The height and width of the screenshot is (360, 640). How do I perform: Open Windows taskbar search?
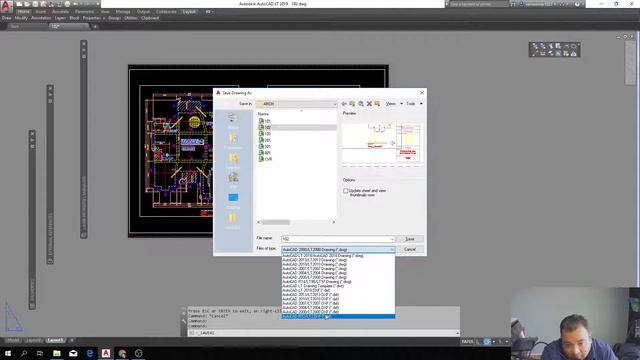[x=24, y=353]
